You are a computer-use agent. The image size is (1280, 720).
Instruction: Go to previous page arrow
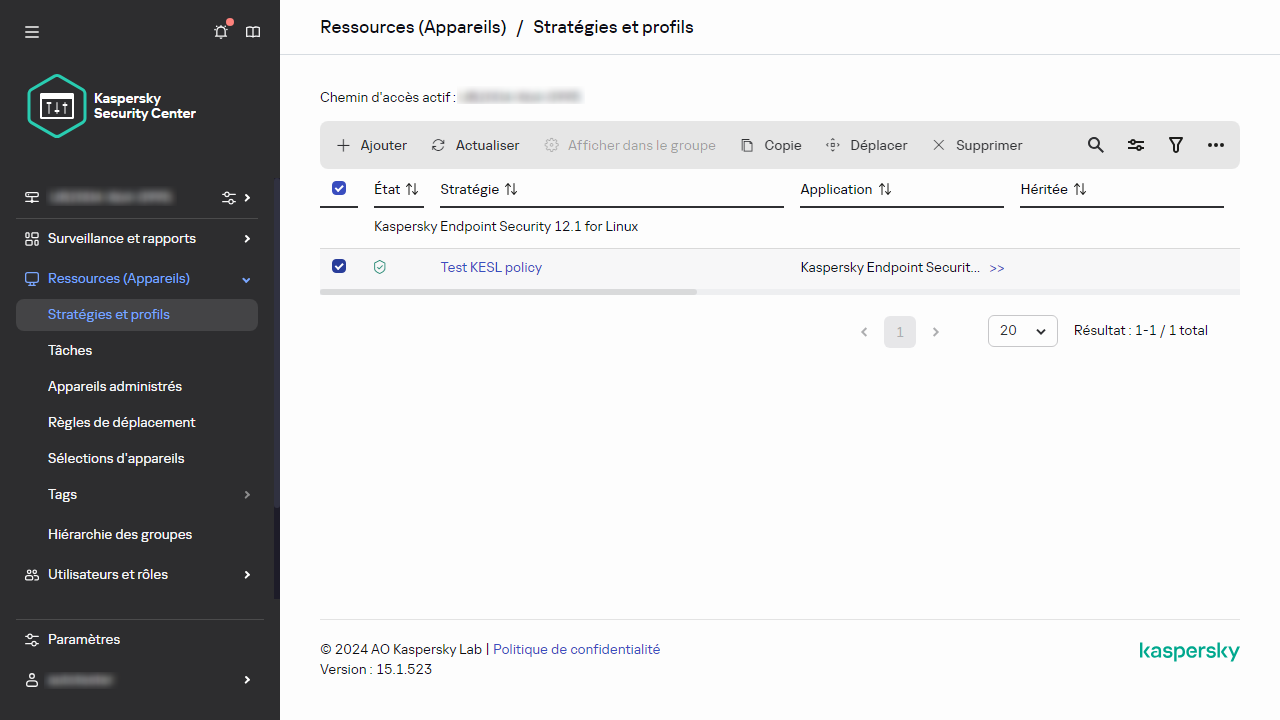coord(864,332)
